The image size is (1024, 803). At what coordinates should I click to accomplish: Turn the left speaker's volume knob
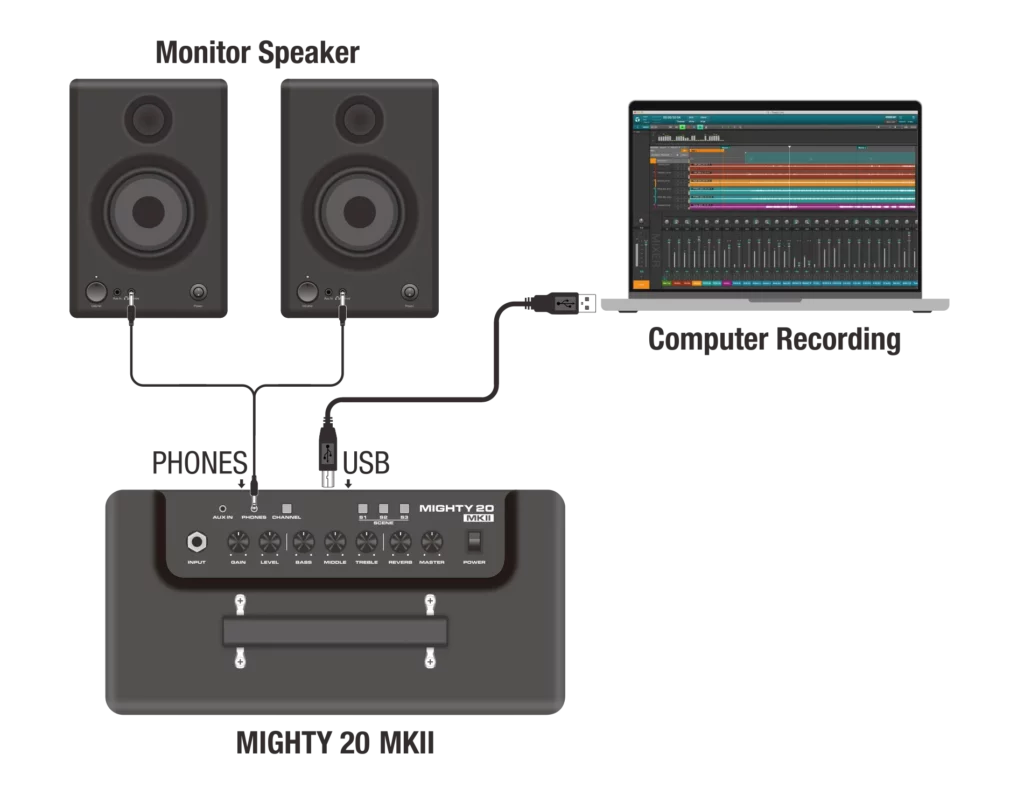coord(96,292)
